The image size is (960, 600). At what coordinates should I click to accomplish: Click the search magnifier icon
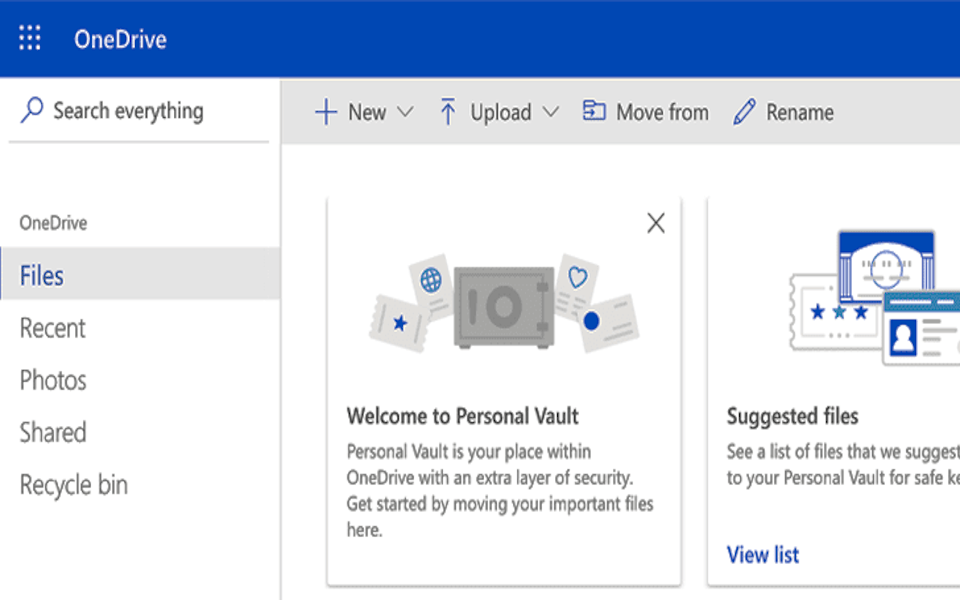[32, 110]
